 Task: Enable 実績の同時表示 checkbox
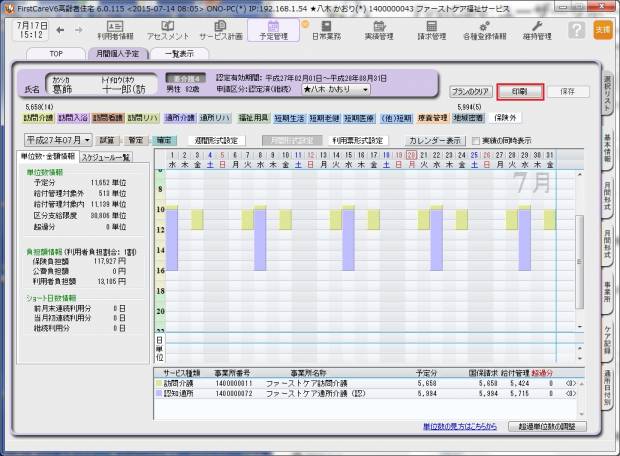pyautogui.click(x=476, y=141)
